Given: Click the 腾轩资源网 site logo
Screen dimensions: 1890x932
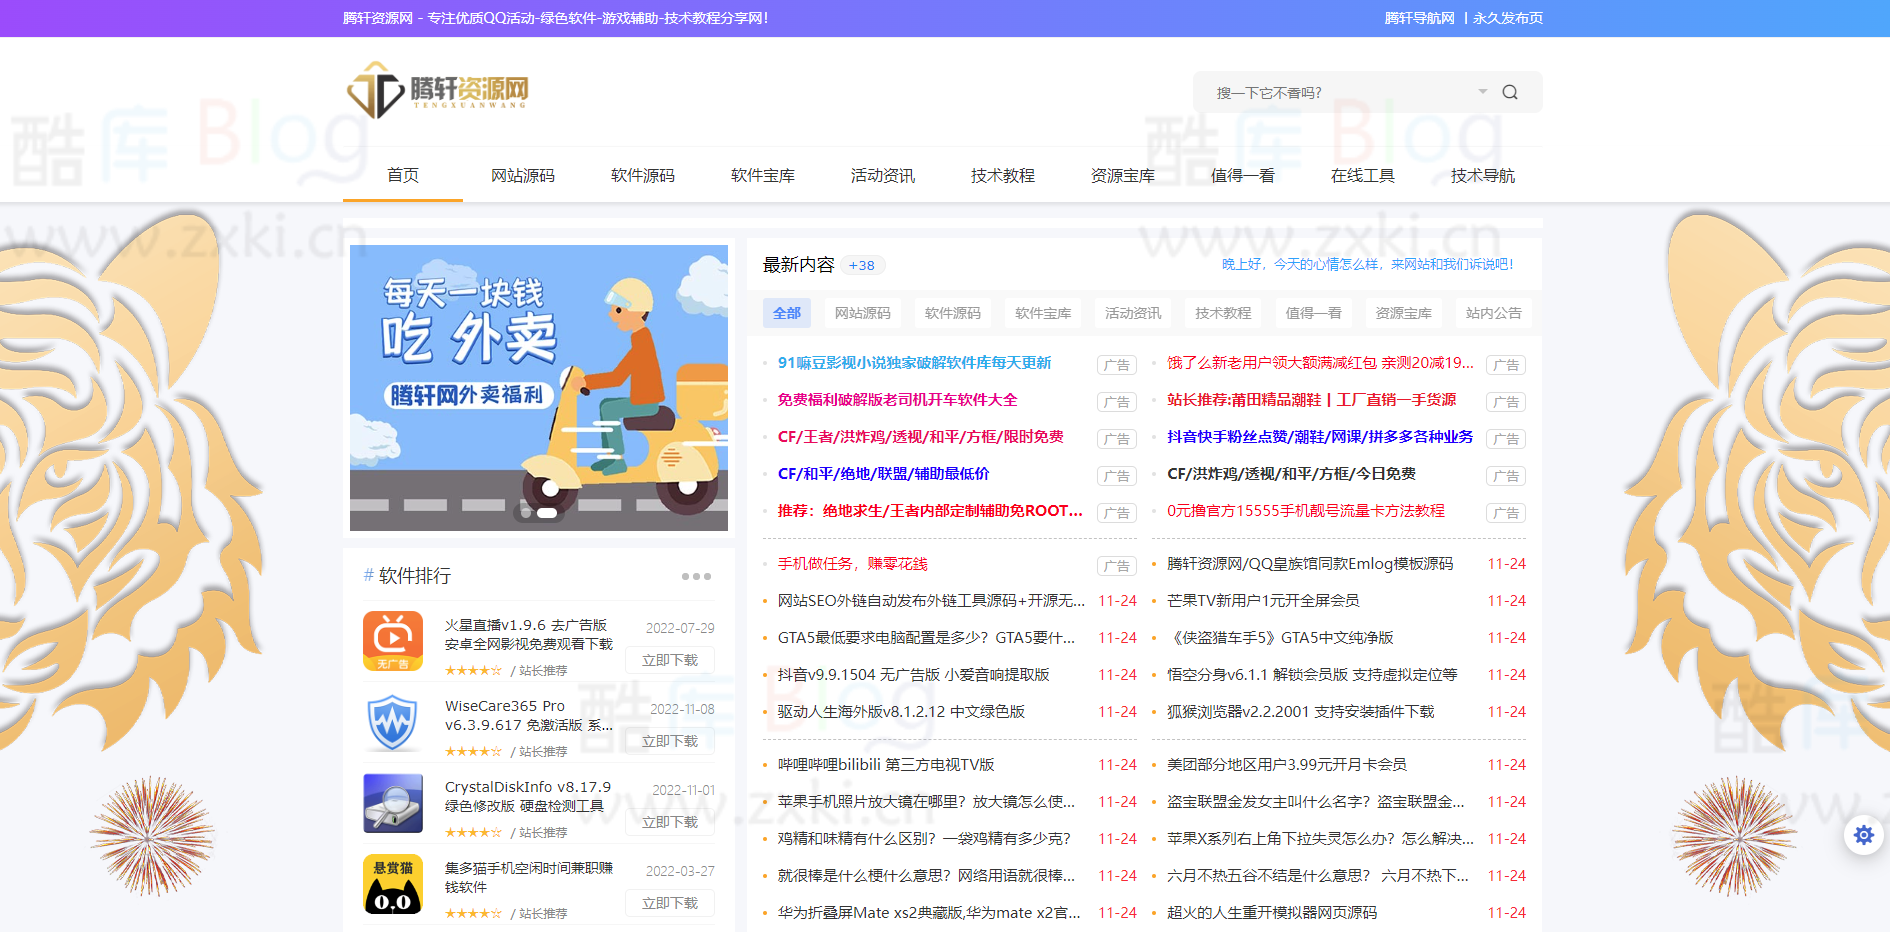Looking at the screenshot, I should click(437, 91).
